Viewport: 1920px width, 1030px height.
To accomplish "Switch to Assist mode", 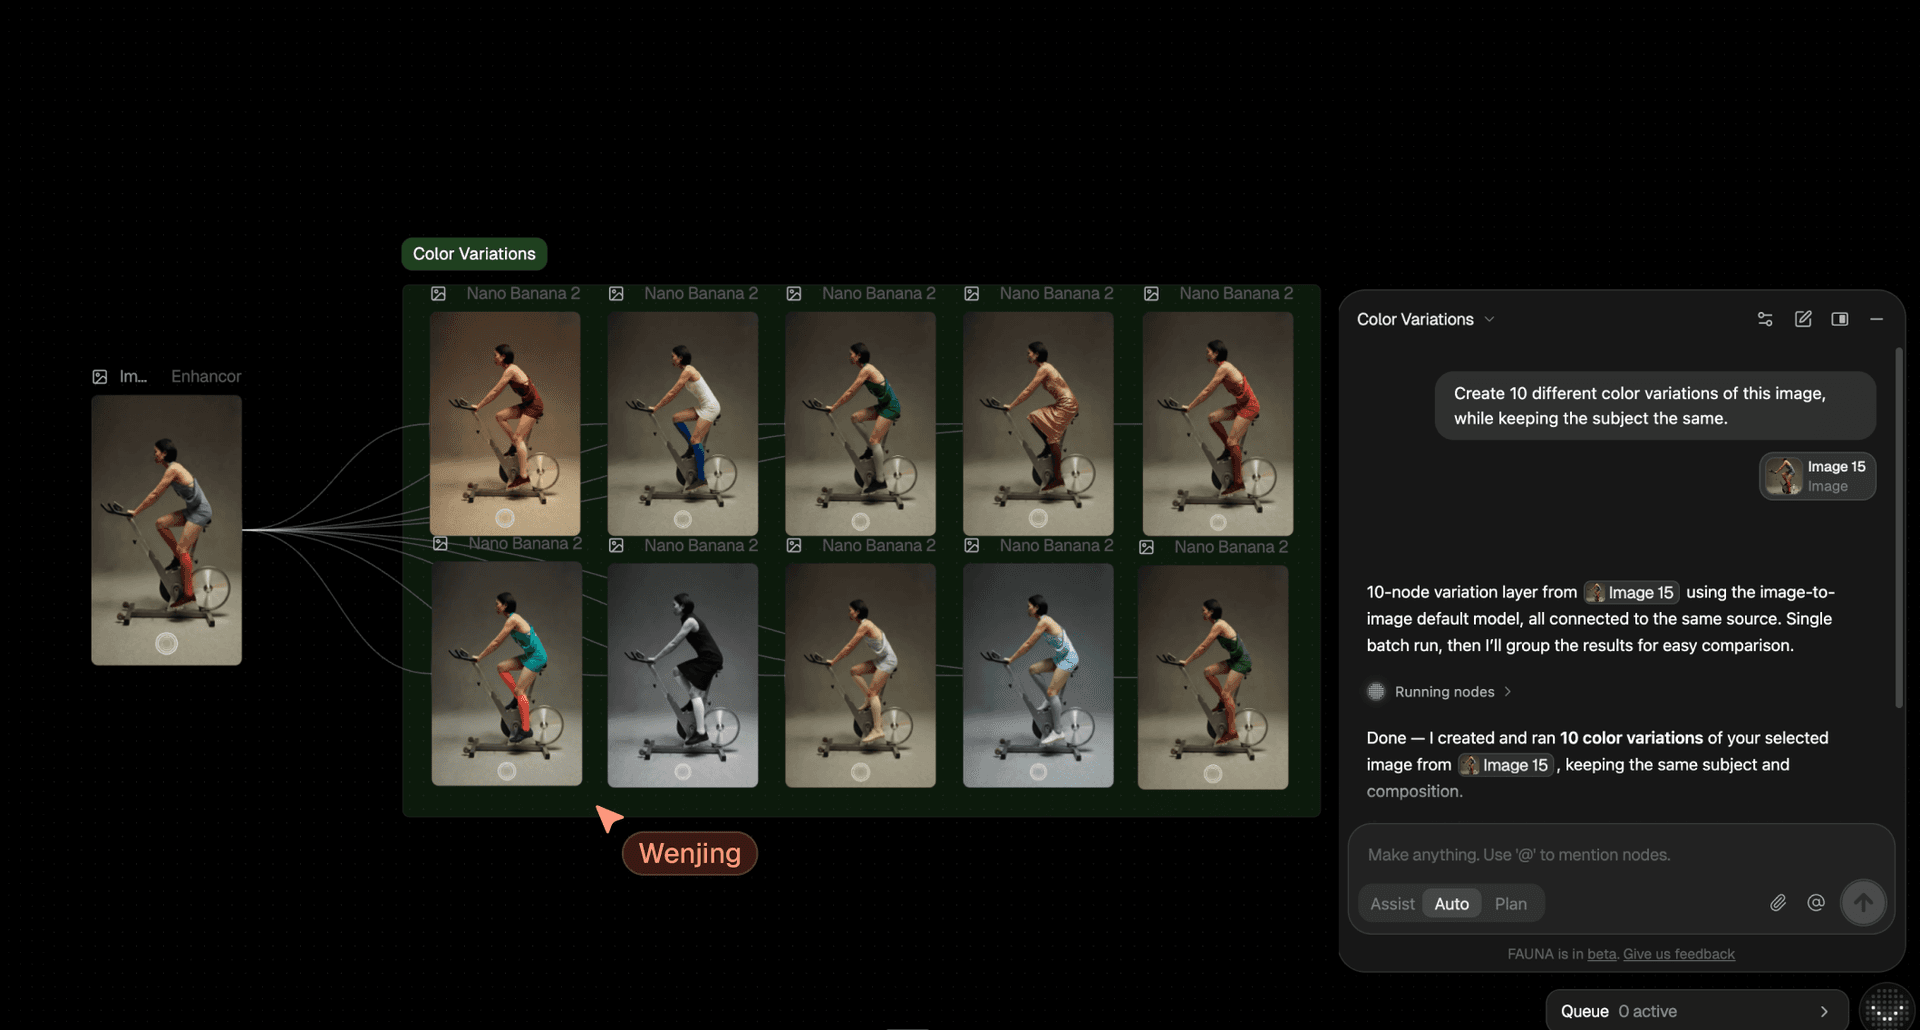I will click(1392, 904).
